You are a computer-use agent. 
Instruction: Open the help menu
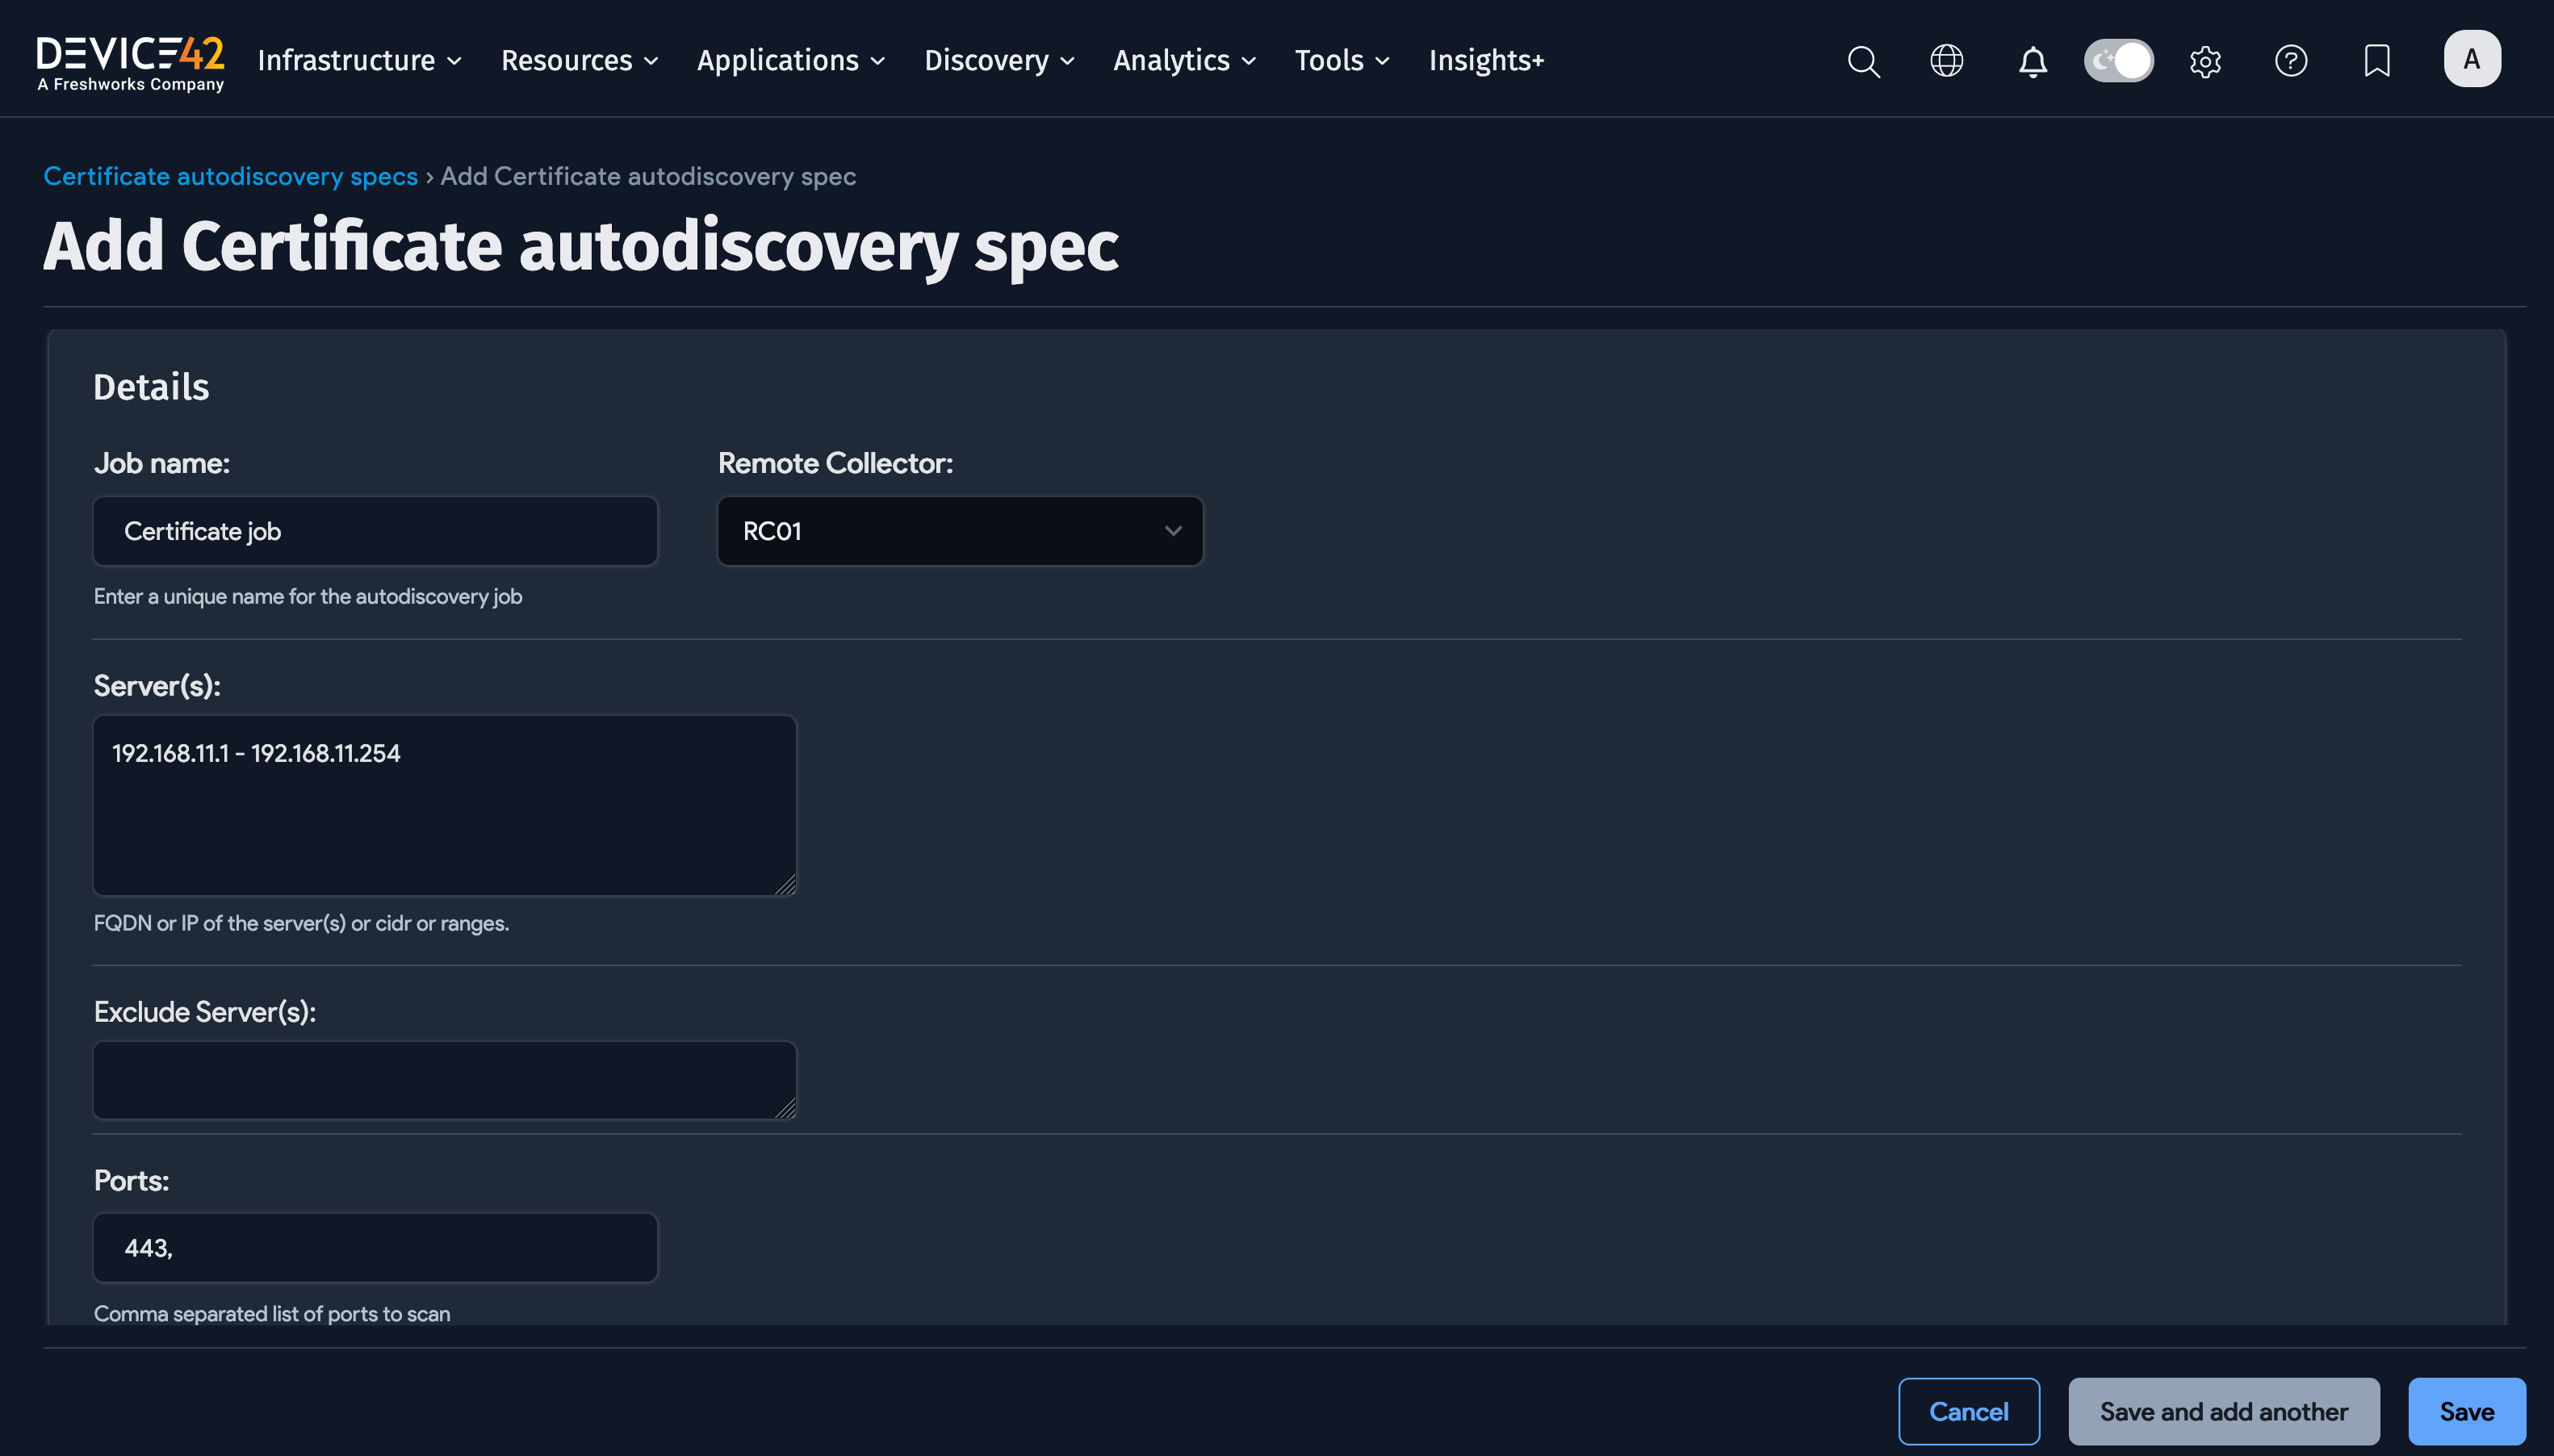2290,60
